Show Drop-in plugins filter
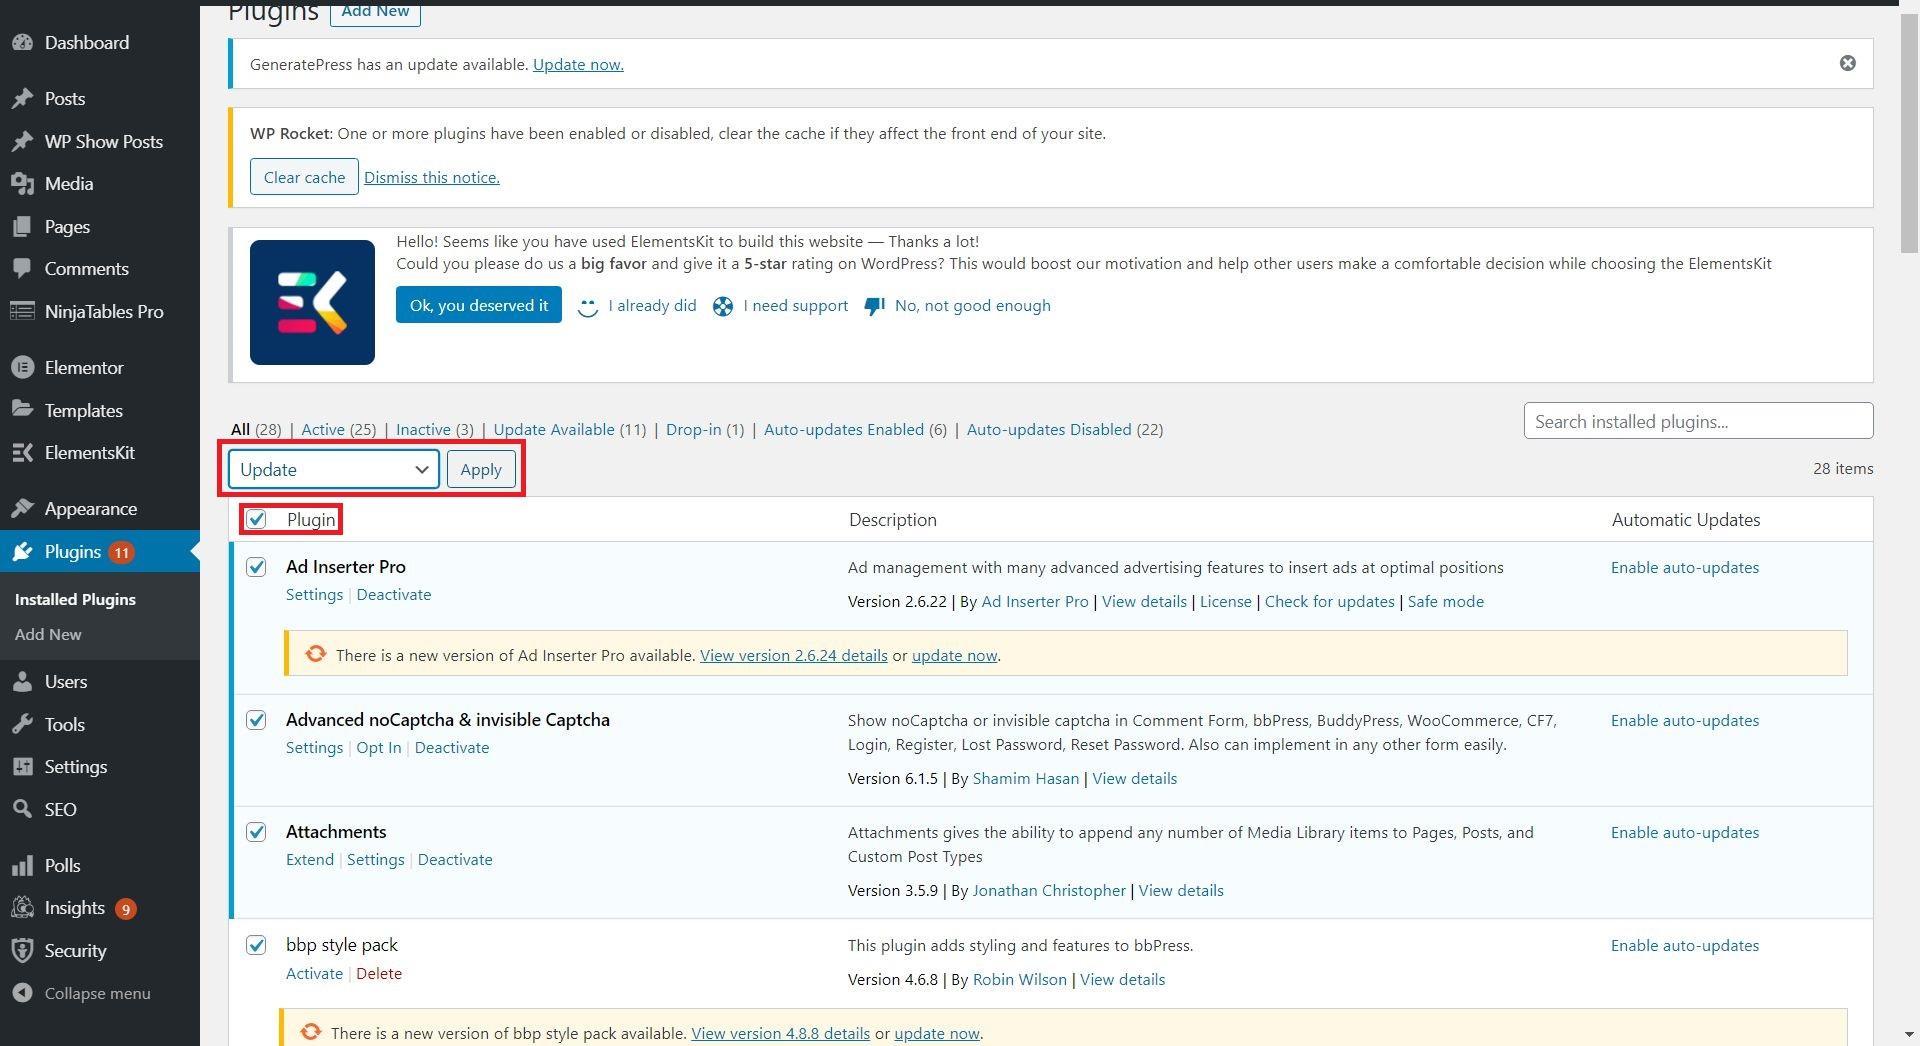 click(x=693, y=429)
